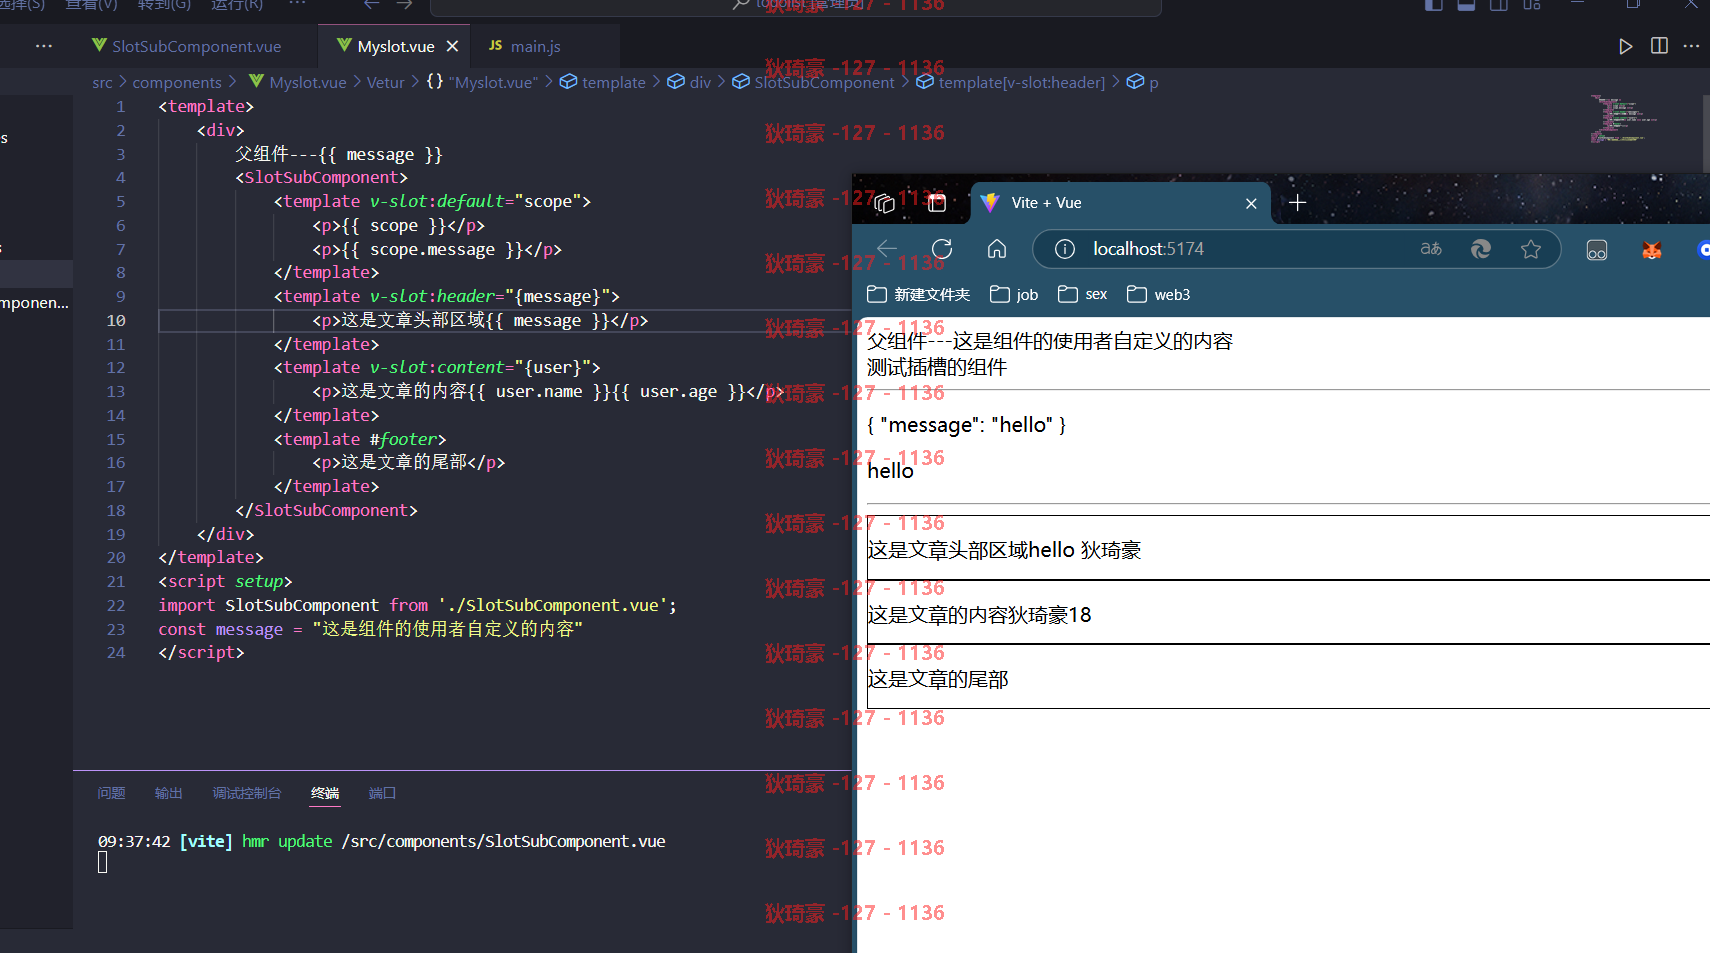Click the <script setup> line
The height and width of the screenshot is (953, 1710).
point(225,582)
